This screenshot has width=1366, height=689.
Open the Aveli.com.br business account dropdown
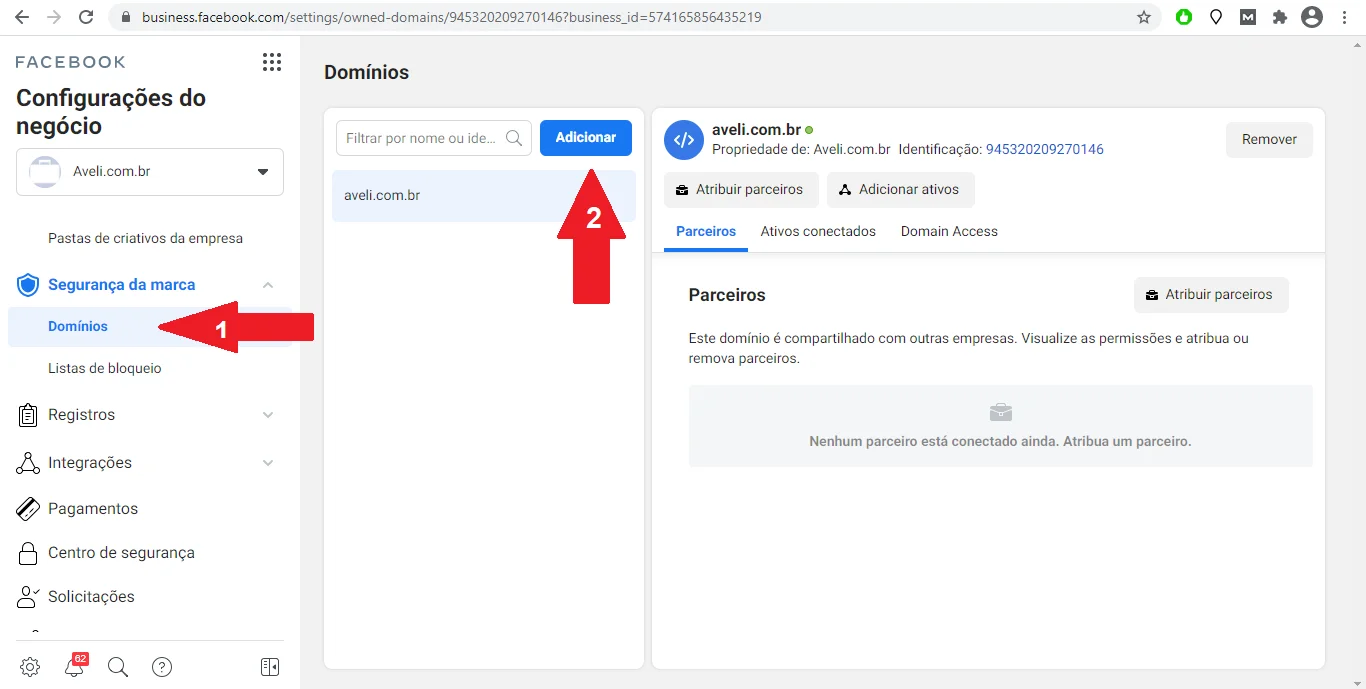coord(150,172)
